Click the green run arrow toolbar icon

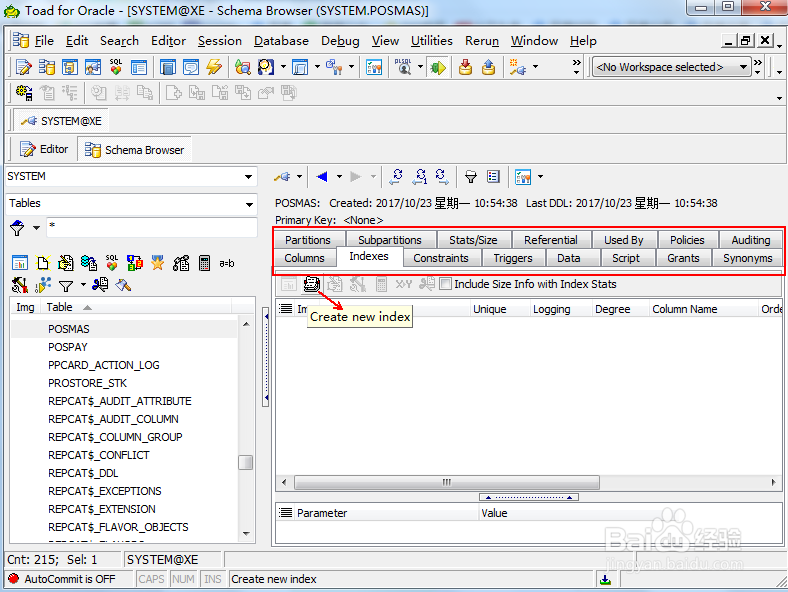(438, 67)
